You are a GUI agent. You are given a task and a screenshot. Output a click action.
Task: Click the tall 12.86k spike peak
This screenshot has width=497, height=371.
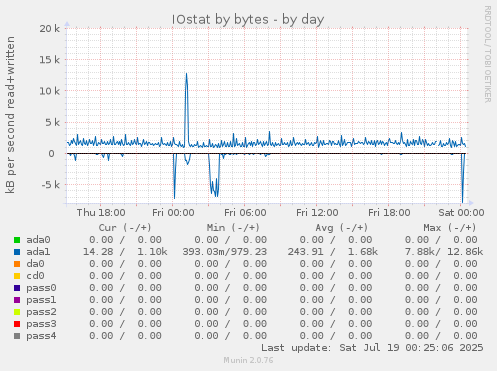pos(186,74)
